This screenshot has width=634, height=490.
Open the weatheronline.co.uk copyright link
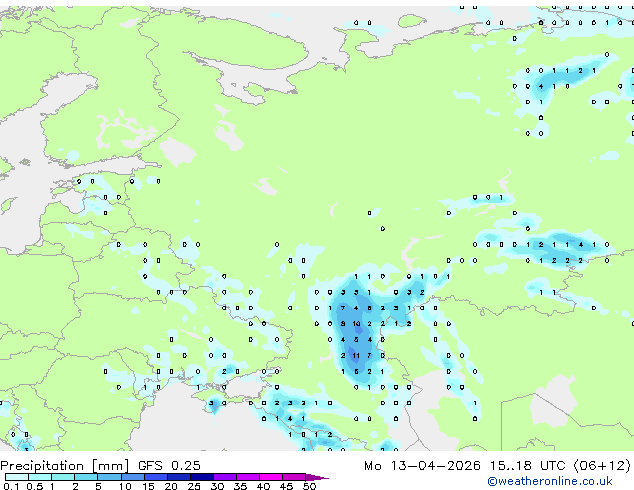coord(549,481)
